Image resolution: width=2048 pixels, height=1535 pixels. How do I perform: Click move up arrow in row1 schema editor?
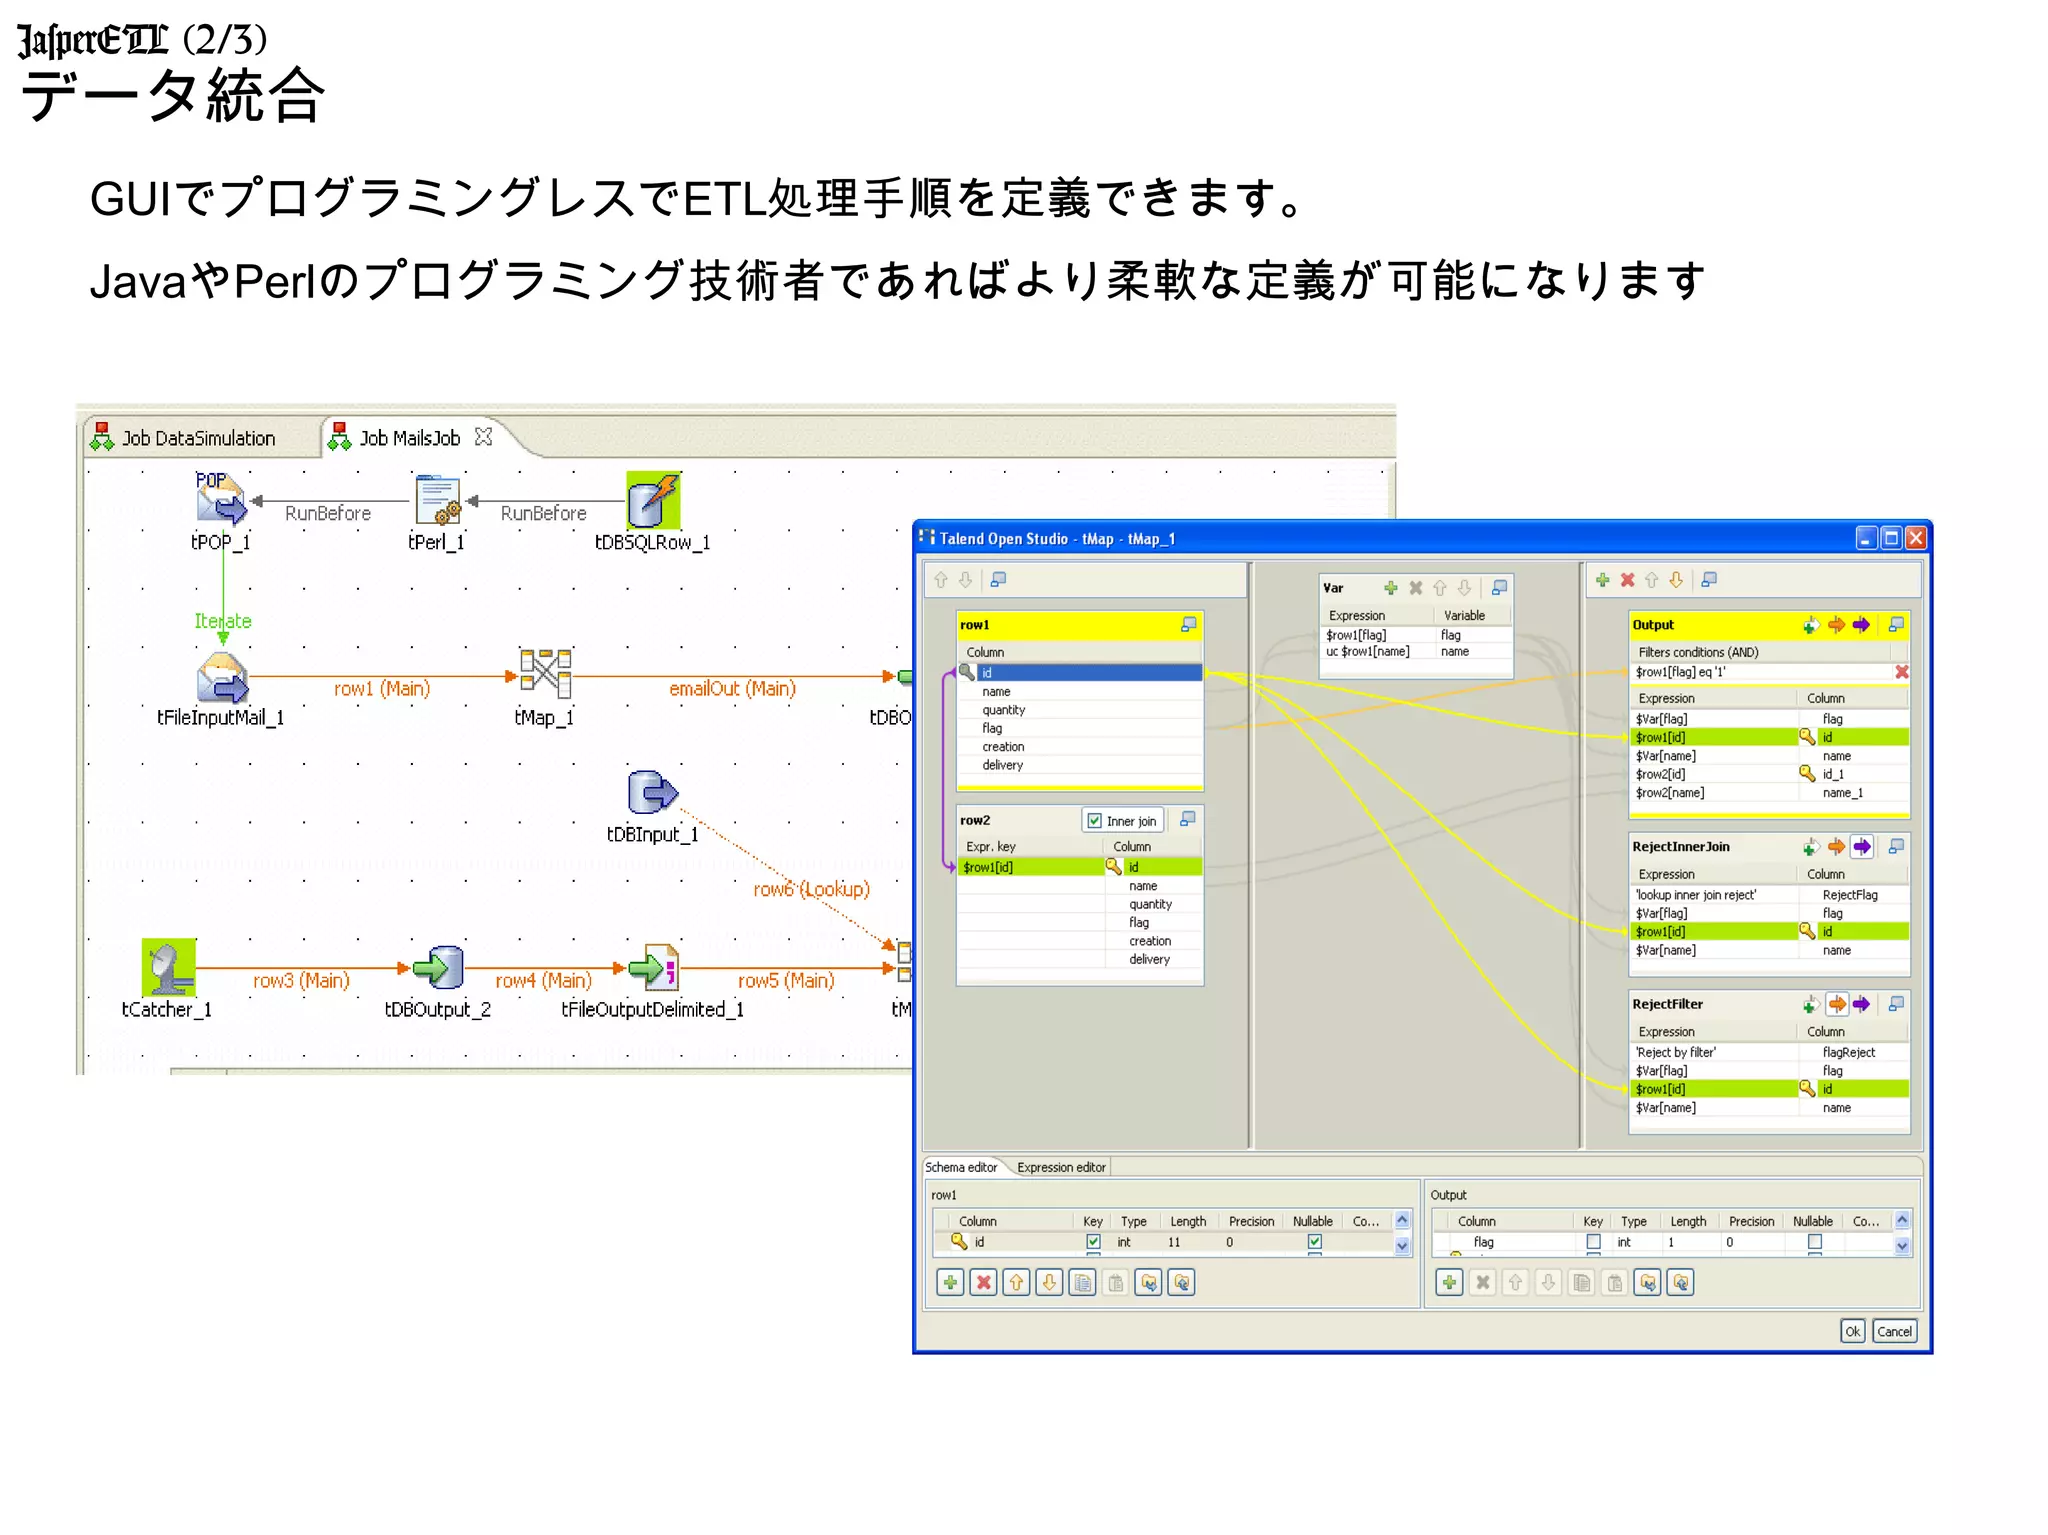point(1016,1282)
